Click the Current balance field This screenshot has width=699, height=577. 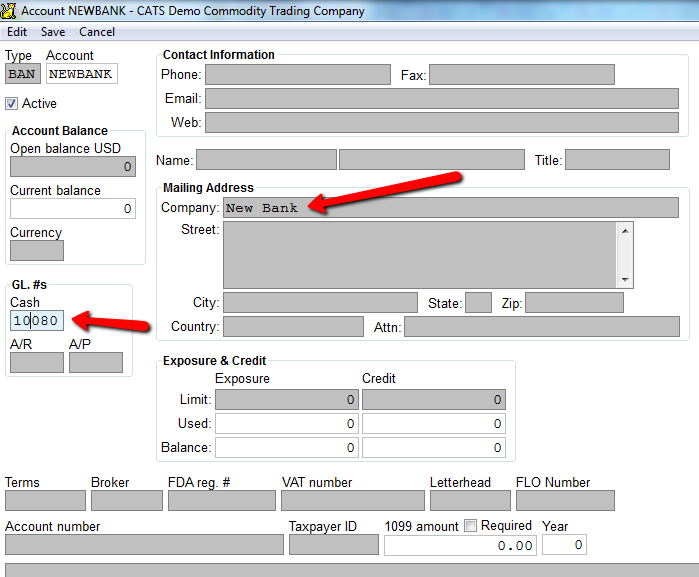(73, 209)
